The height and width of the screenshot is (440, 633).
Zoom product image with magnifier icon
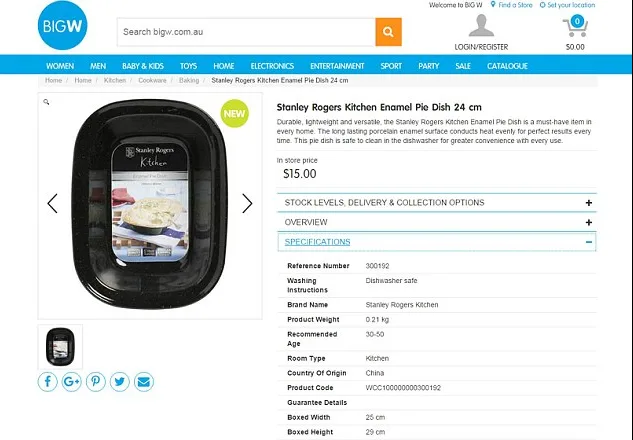(x=46, y=102)
